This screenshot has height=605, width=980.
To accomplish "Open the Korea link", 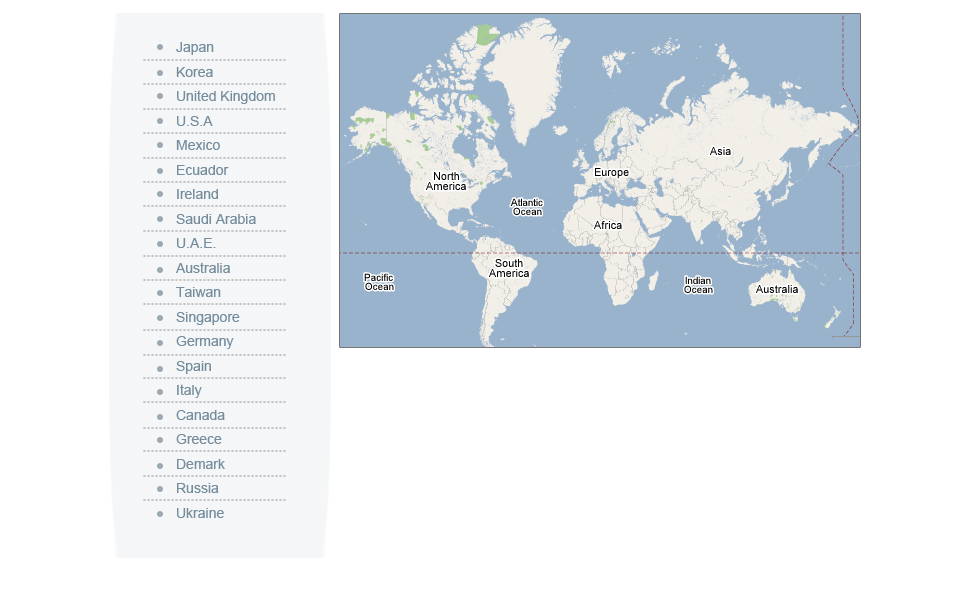I will 194,72.
